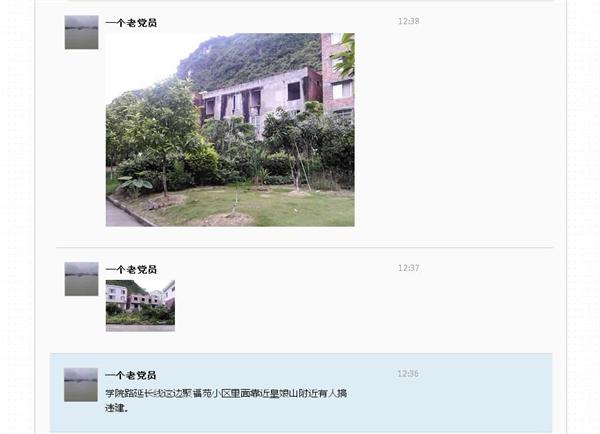Viewport: 600px width, 434px height.
Task: Select the blue highlighted 12:36 message row
Action: tap(301, 393)
